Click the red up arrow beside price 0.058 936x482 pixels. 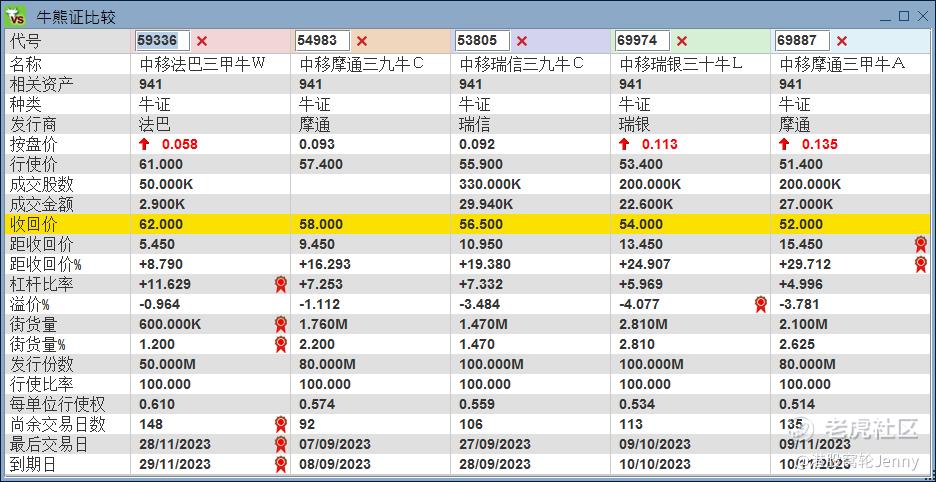tap(144, 144)
